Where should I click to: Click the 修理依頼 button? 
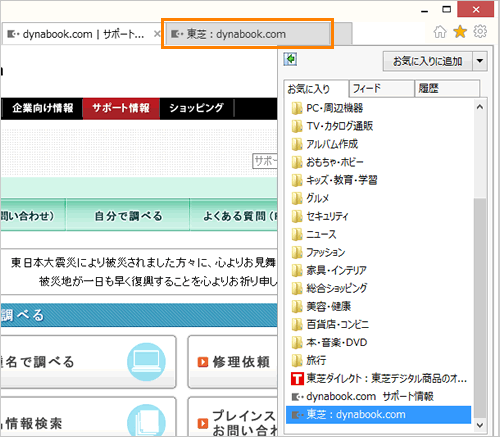pyautogui.click(x=233, y=362)
